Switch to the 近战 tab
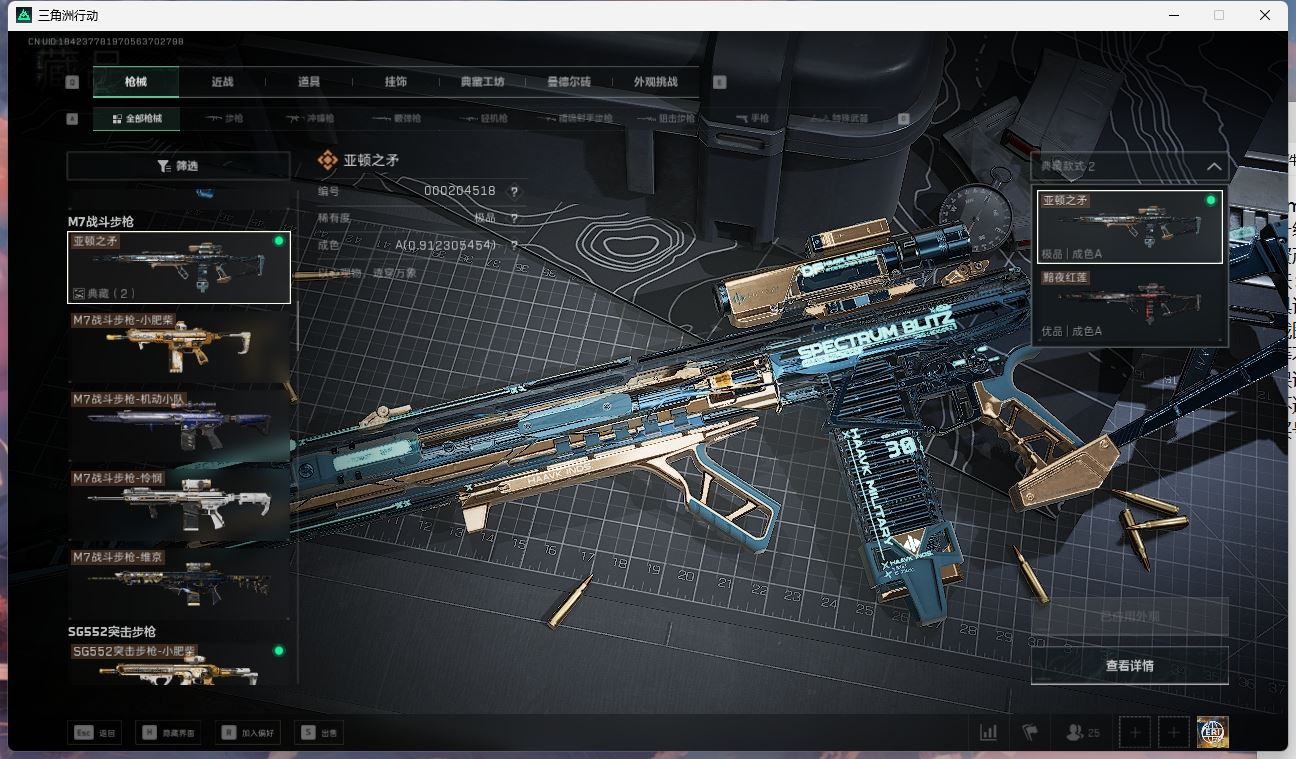Screen dimensions: 1296x759 click(x=222, y=82)
